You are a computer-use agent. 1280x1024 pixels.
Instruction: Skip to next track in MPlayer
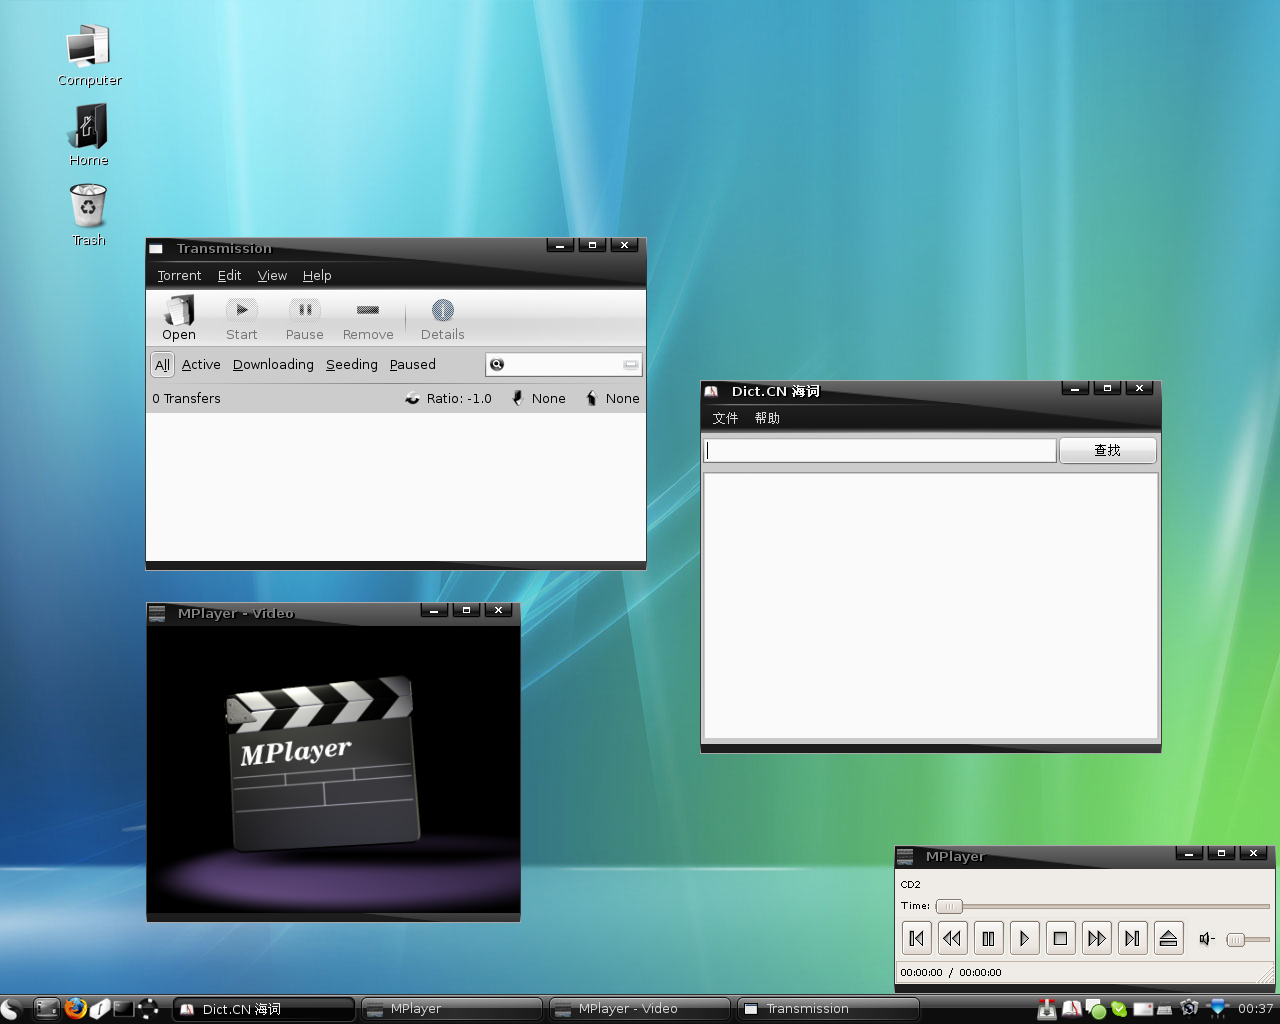coord(1132,938)
